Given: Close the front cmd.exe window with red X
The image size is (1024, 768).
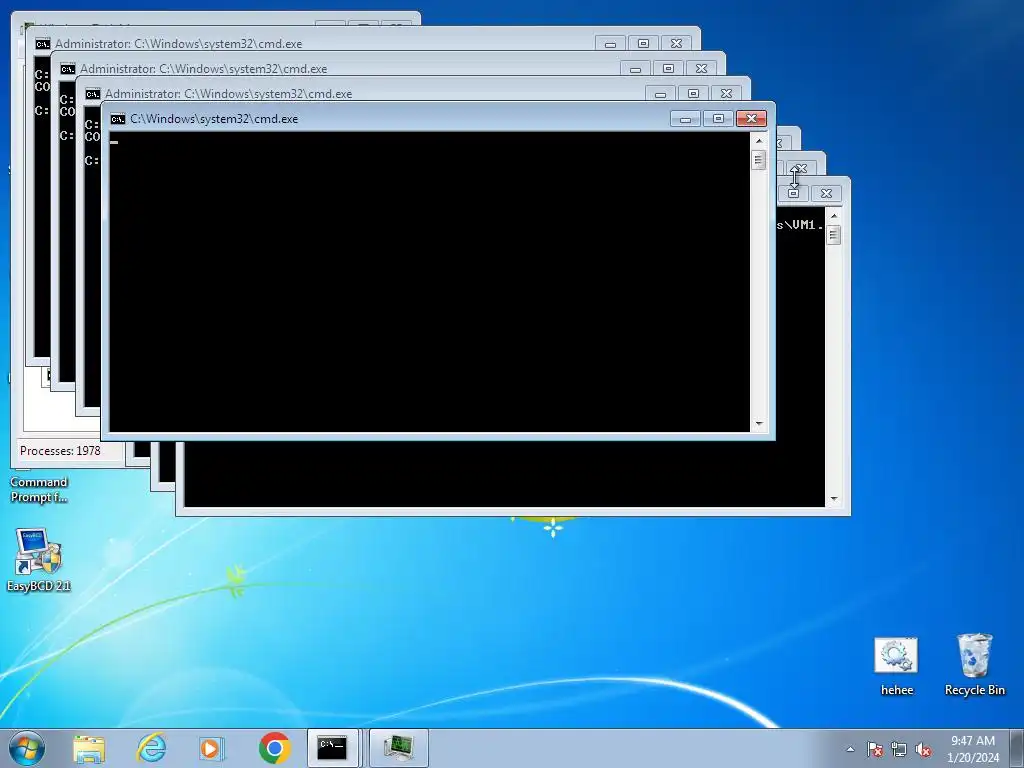Looking at the screenshot, I should [x=751, y=118].
